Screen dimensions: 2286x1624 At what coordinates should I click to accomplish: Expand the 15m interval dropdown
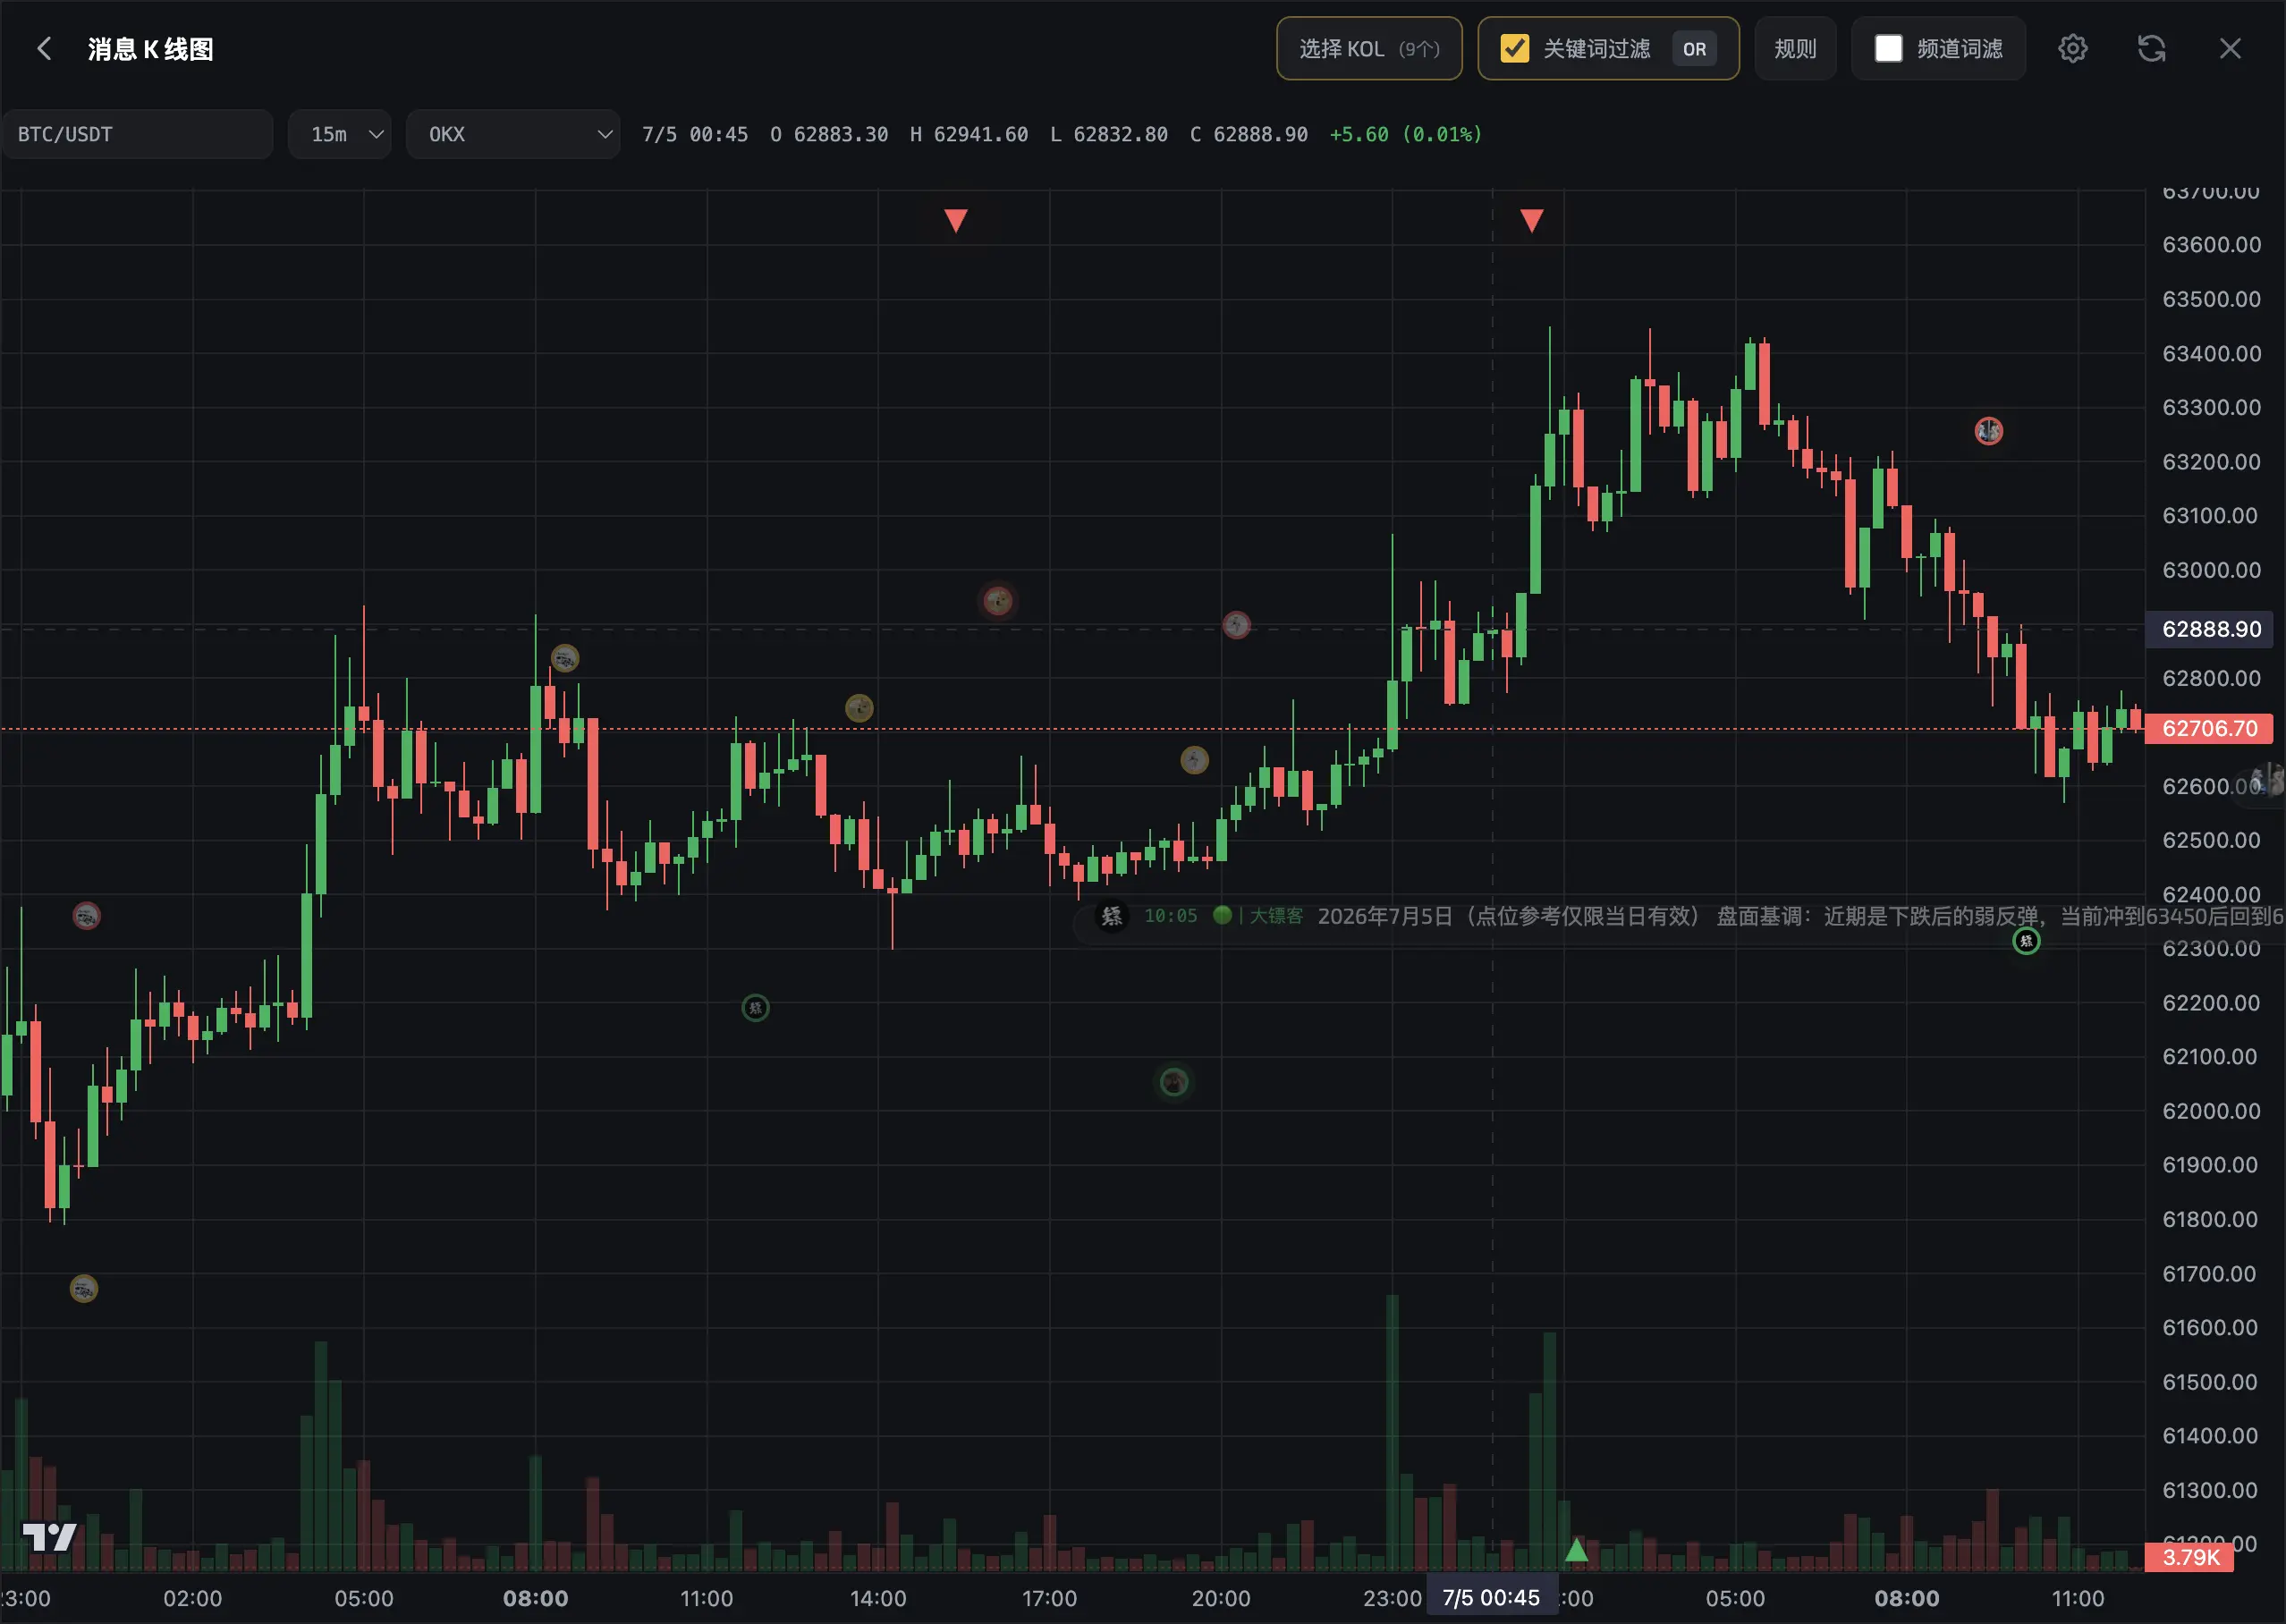[x=340, y=134]
